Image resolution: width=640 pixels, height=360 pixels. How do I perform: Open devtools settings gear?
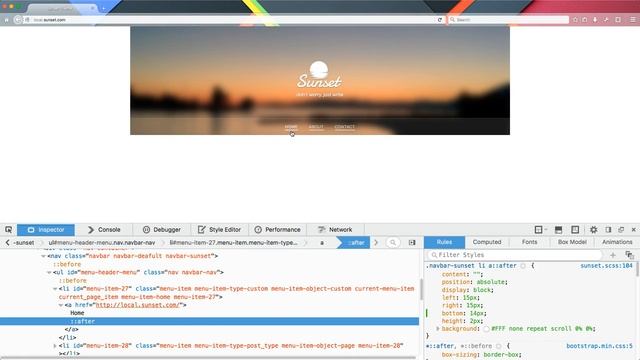(x=593, y=230)
